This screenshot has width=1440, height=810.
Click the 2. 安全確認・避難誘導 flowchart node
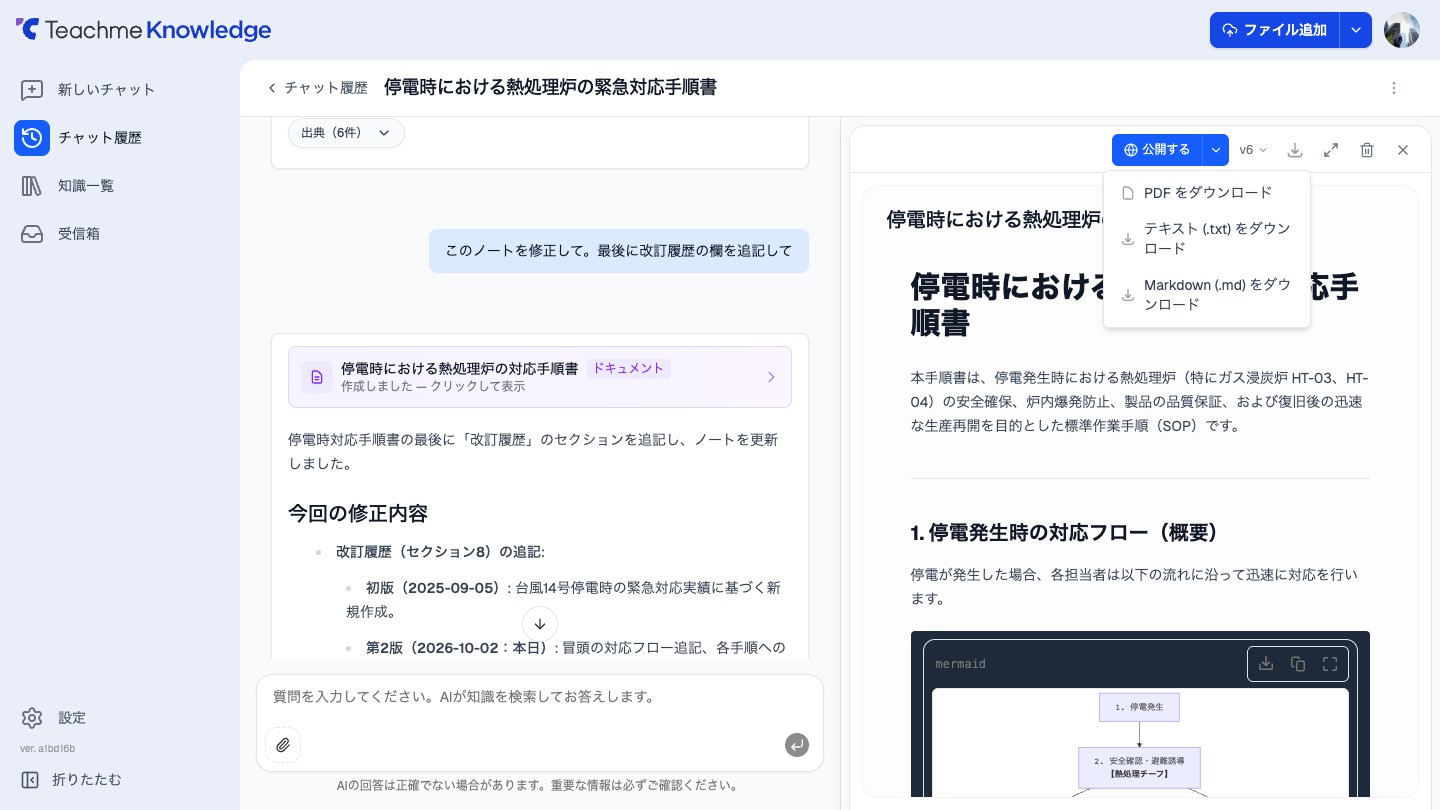coord(1139,767)
